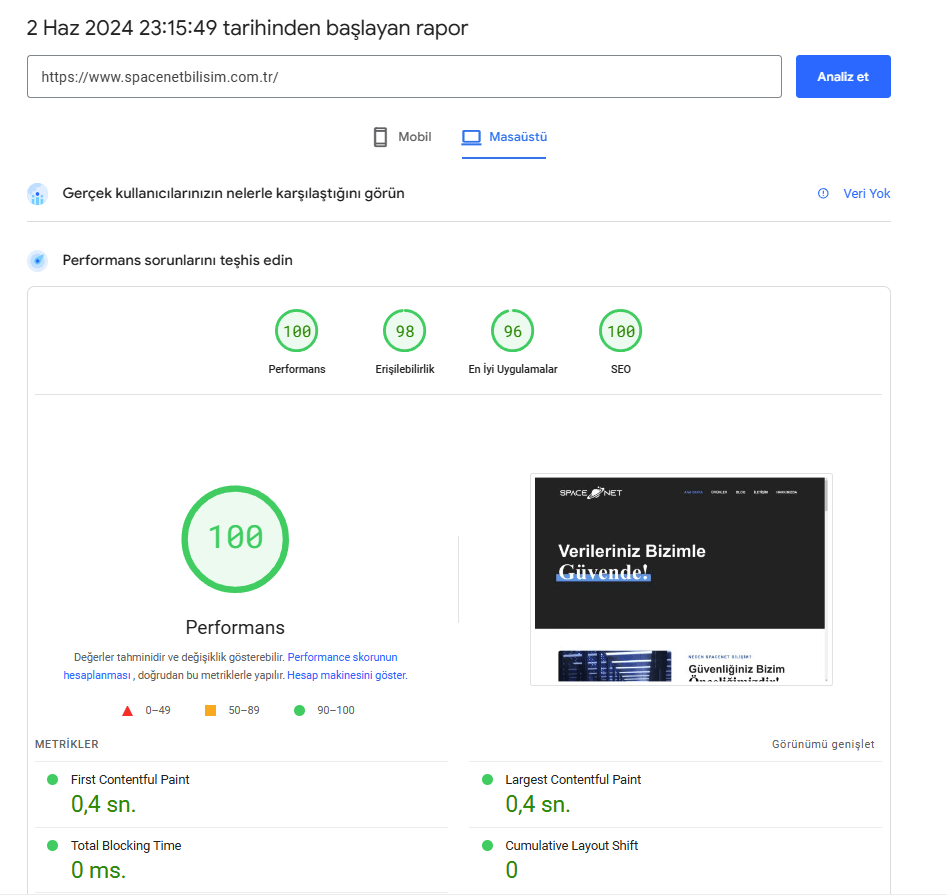Switch to the Mobil tab

coord(414,137)
